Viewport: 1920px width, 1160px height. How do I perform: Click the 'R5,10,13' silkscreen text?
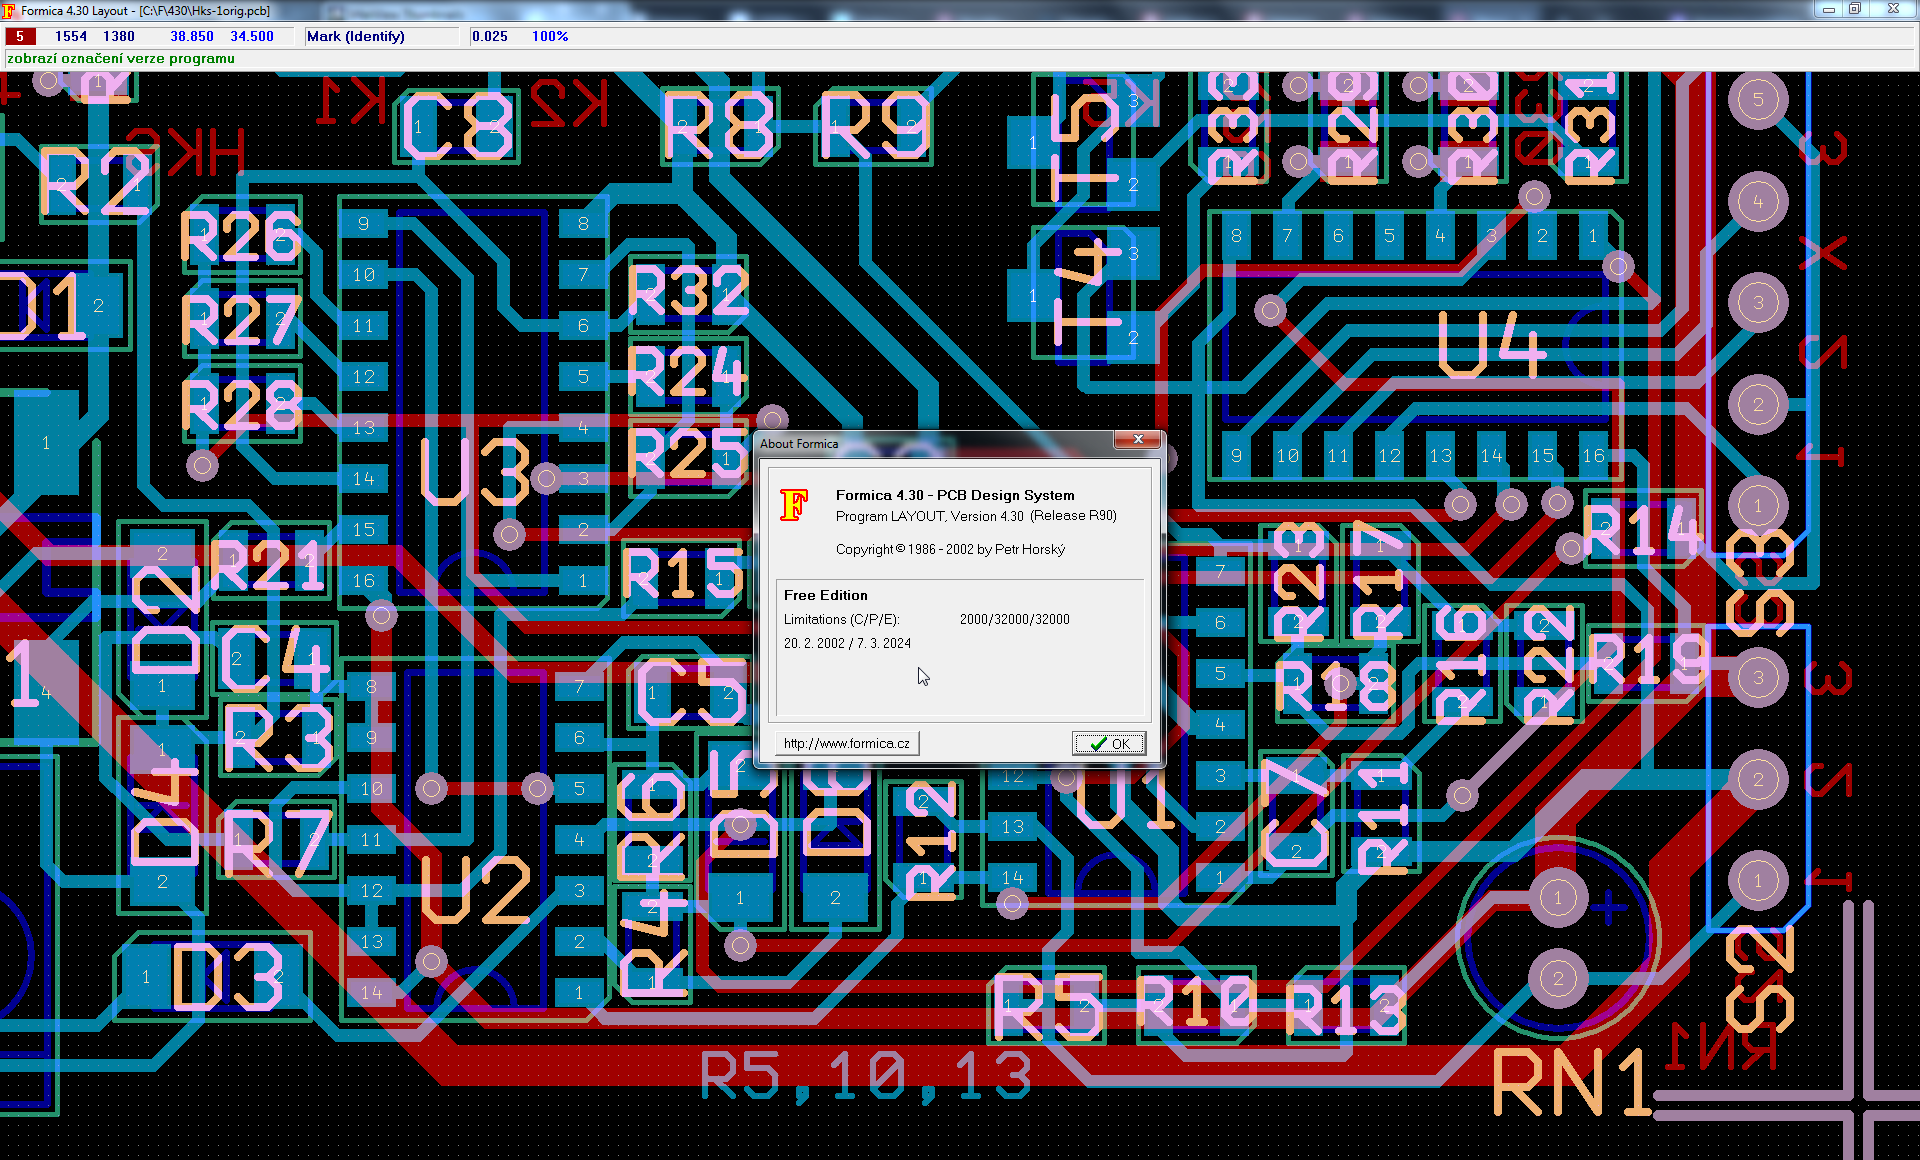(866, 1076)
